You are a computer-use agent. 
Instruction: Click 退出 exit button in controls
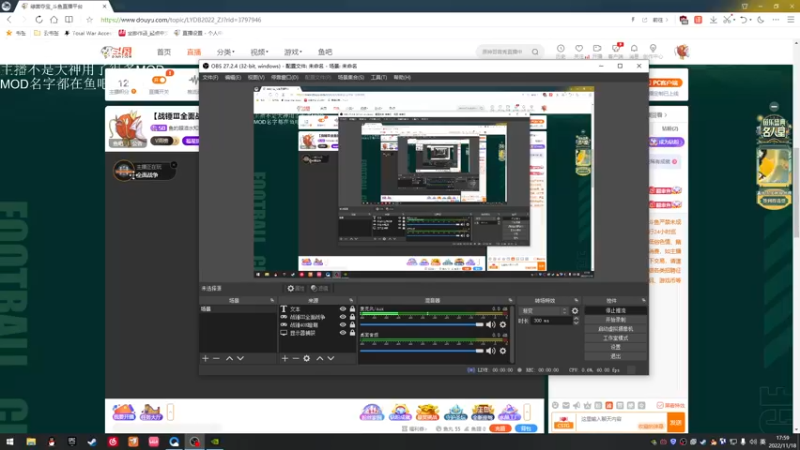coord(615,356)
